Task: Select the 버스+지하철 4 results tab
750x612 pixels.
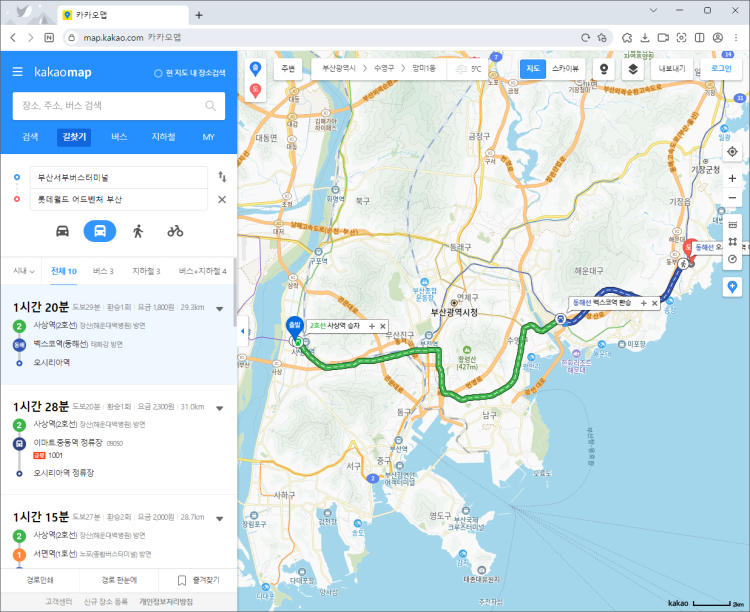Action: tap(202, 271)
